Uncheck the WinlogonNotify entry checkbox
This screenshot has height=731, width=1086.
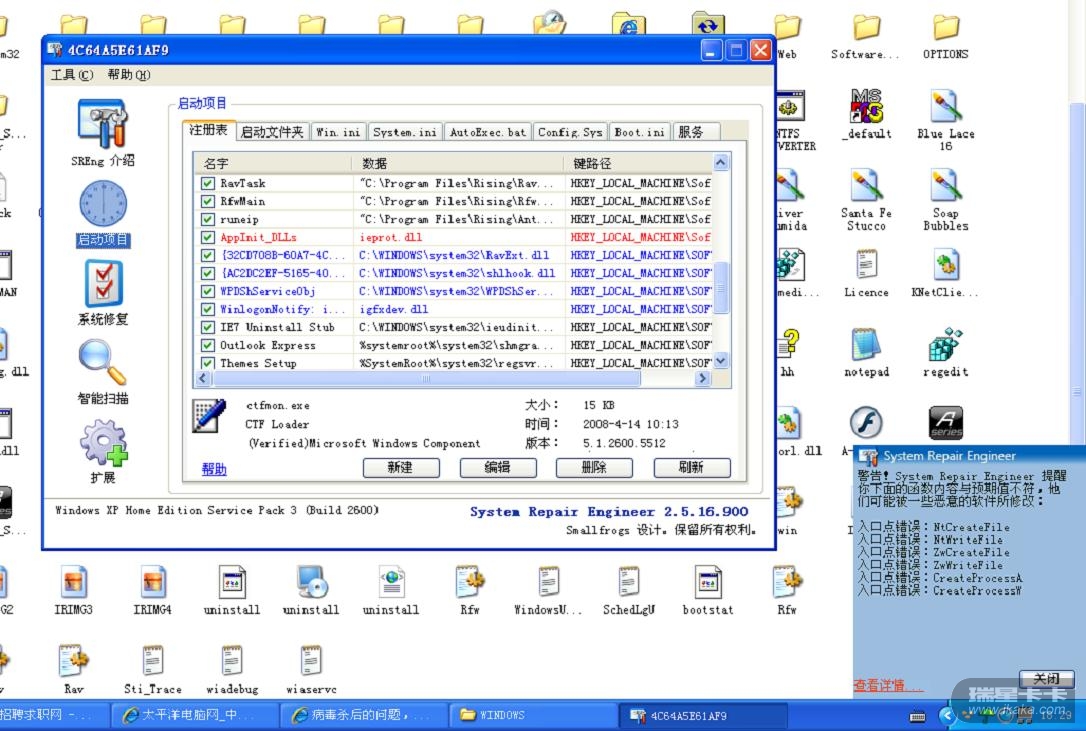coord(207,309)
